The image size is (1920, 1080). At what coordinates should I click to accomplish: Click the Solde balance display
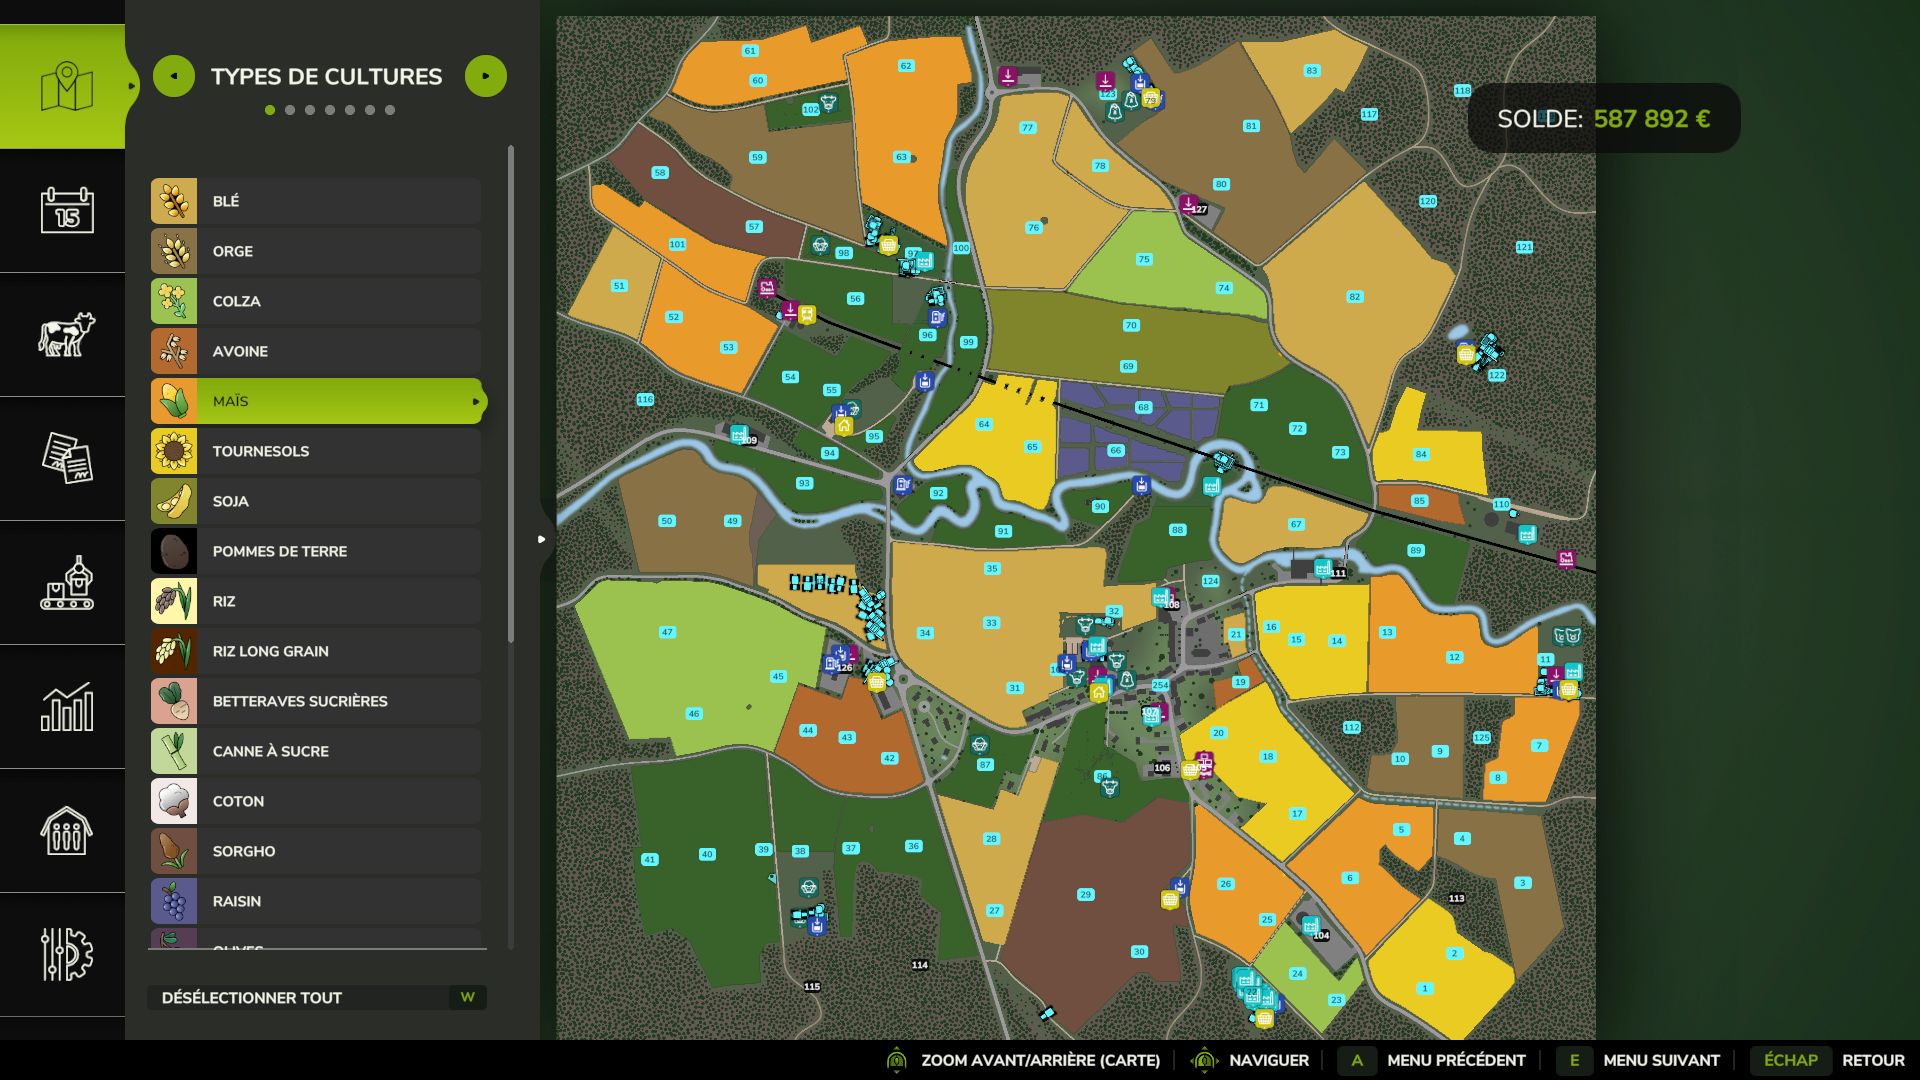coord(1604,118)
